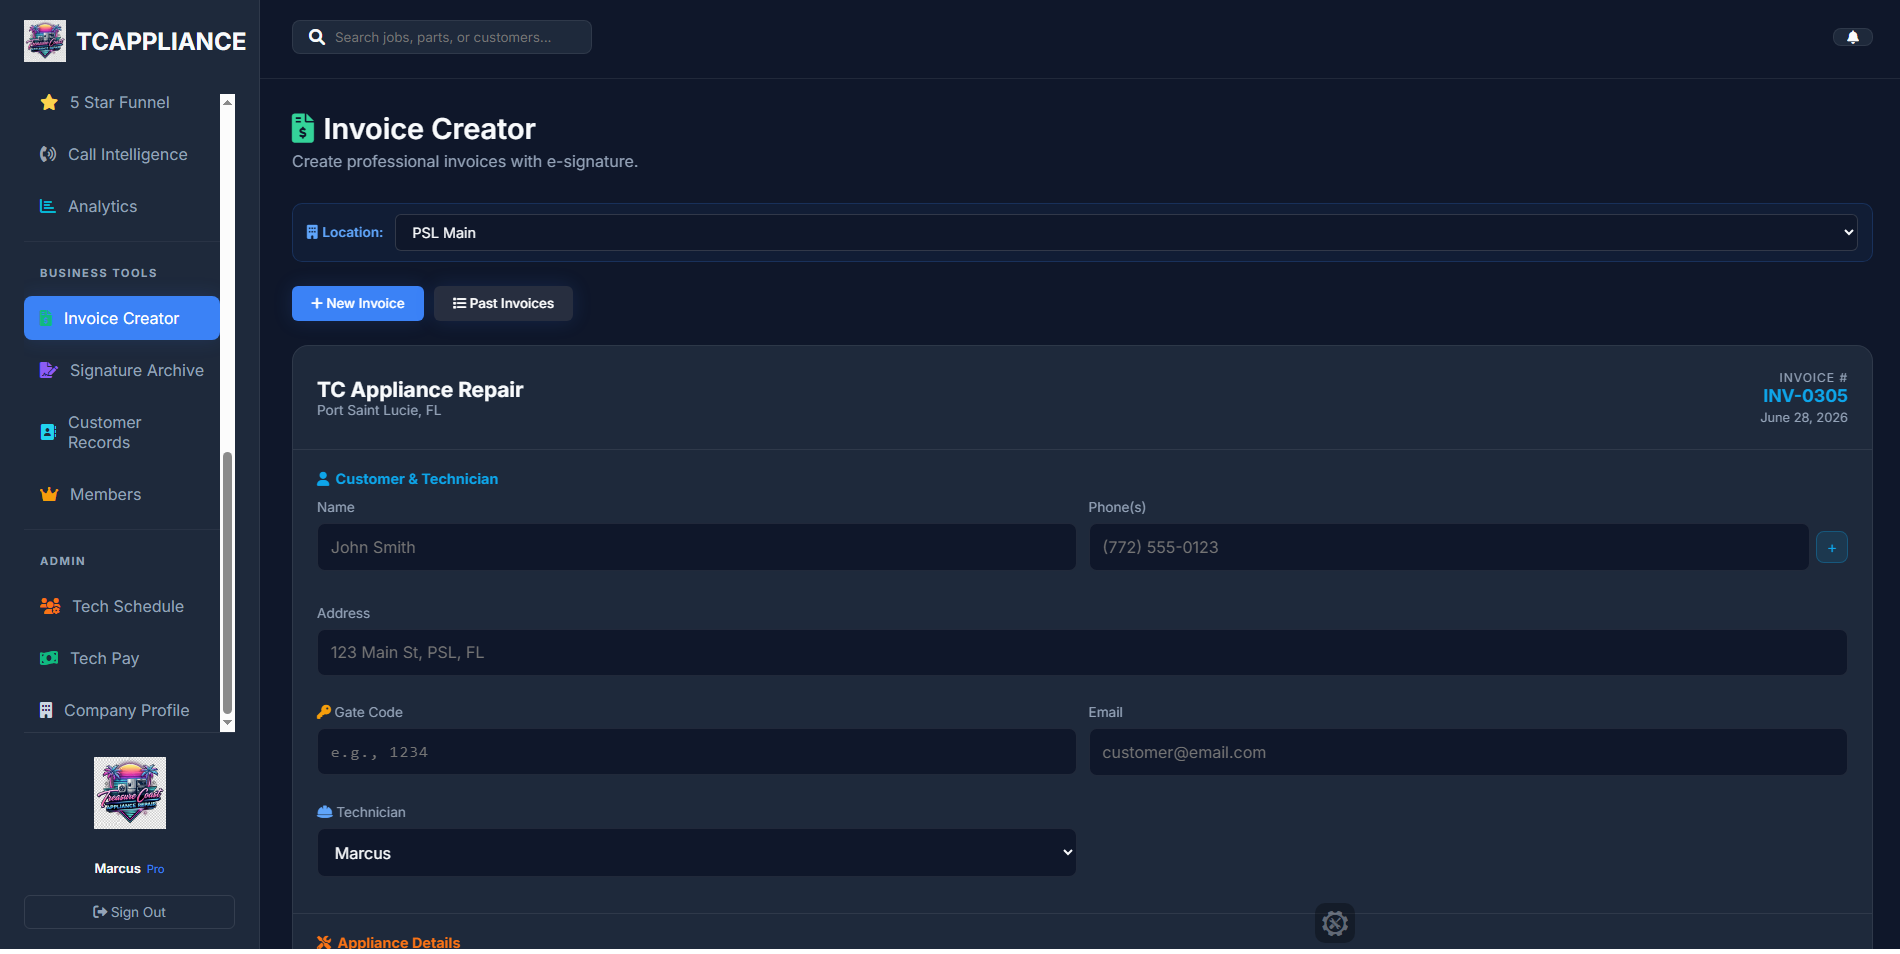Click the Pro badge link

(155, 869)
